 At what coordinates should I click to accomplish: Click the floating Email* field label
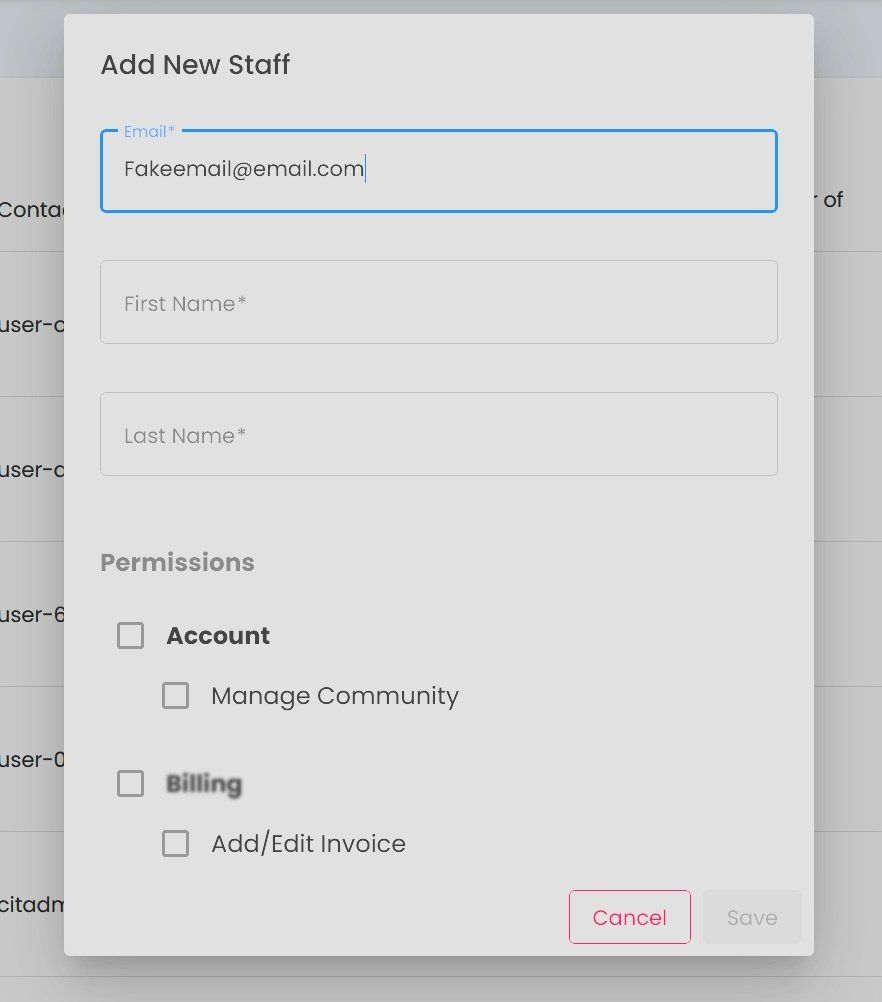(149, 132)
